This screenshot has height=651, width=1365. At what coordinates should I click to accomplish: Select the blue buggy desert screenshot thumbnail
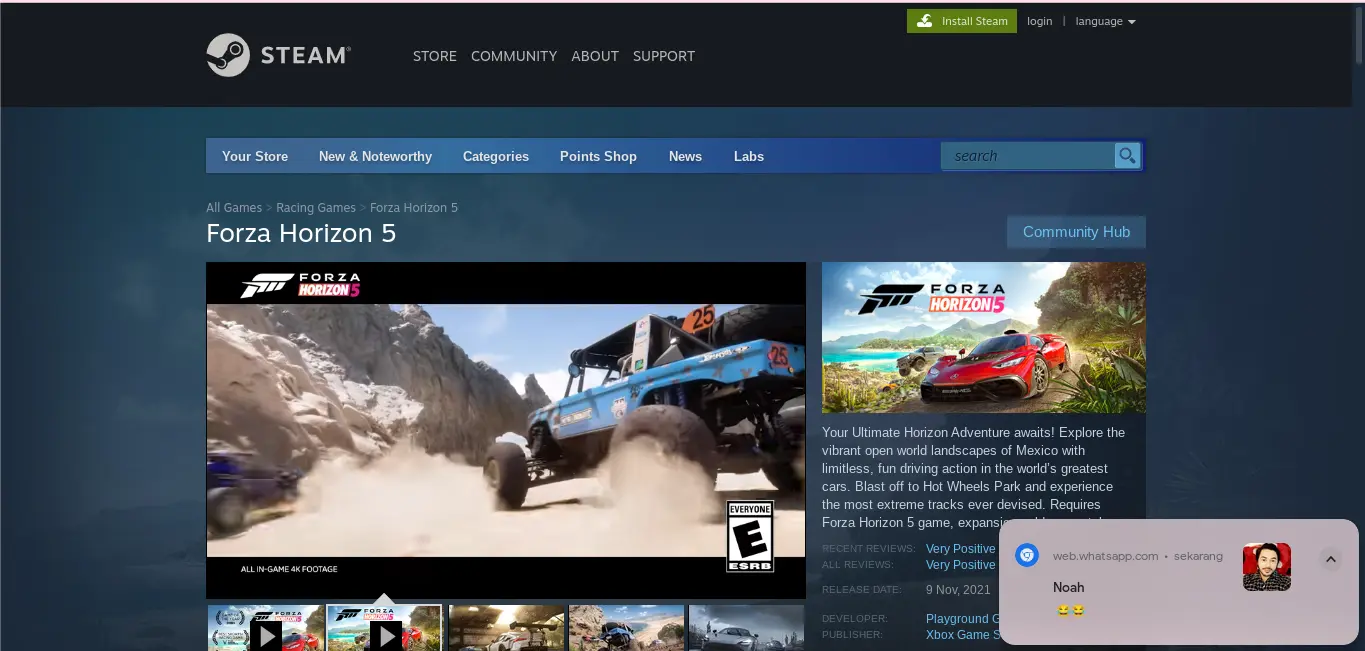pyautogui.click(x=626, y=628)
